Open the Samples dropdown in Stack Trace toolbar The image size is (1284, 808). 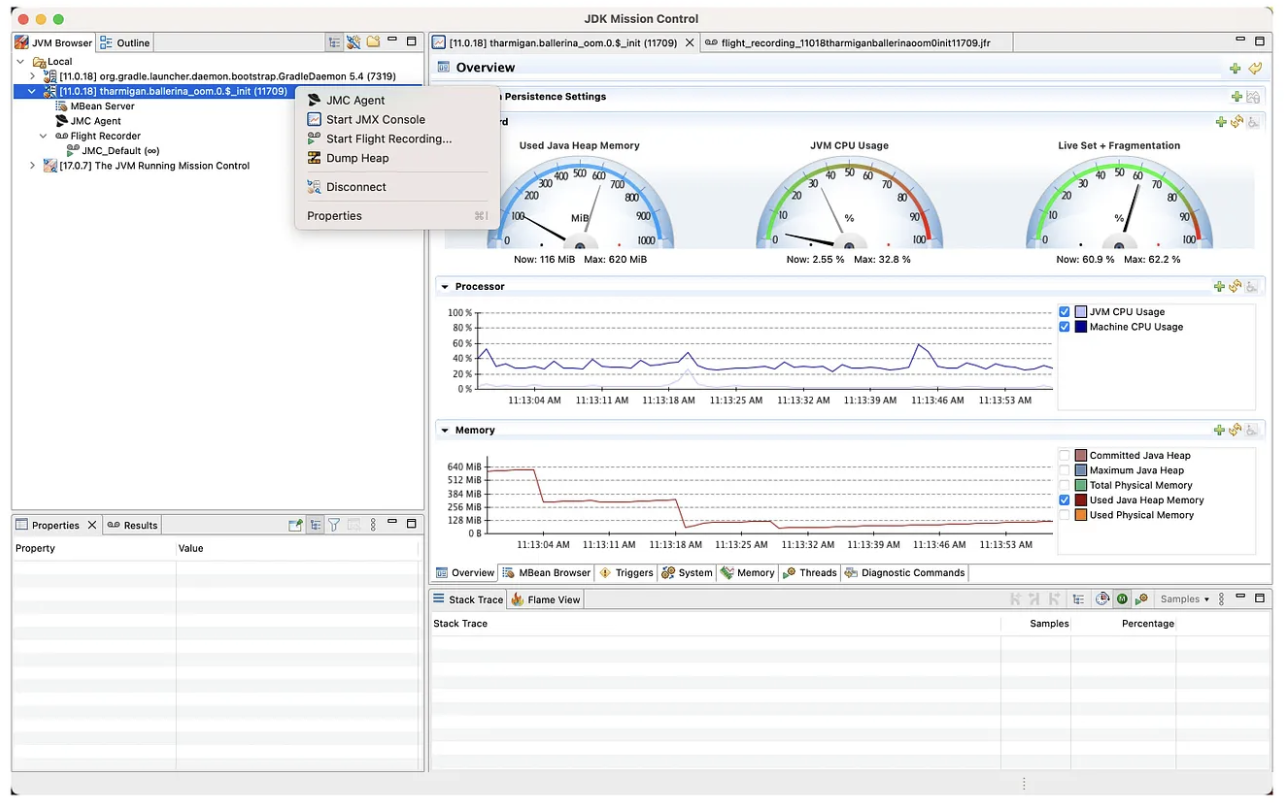coord(1185,599)
